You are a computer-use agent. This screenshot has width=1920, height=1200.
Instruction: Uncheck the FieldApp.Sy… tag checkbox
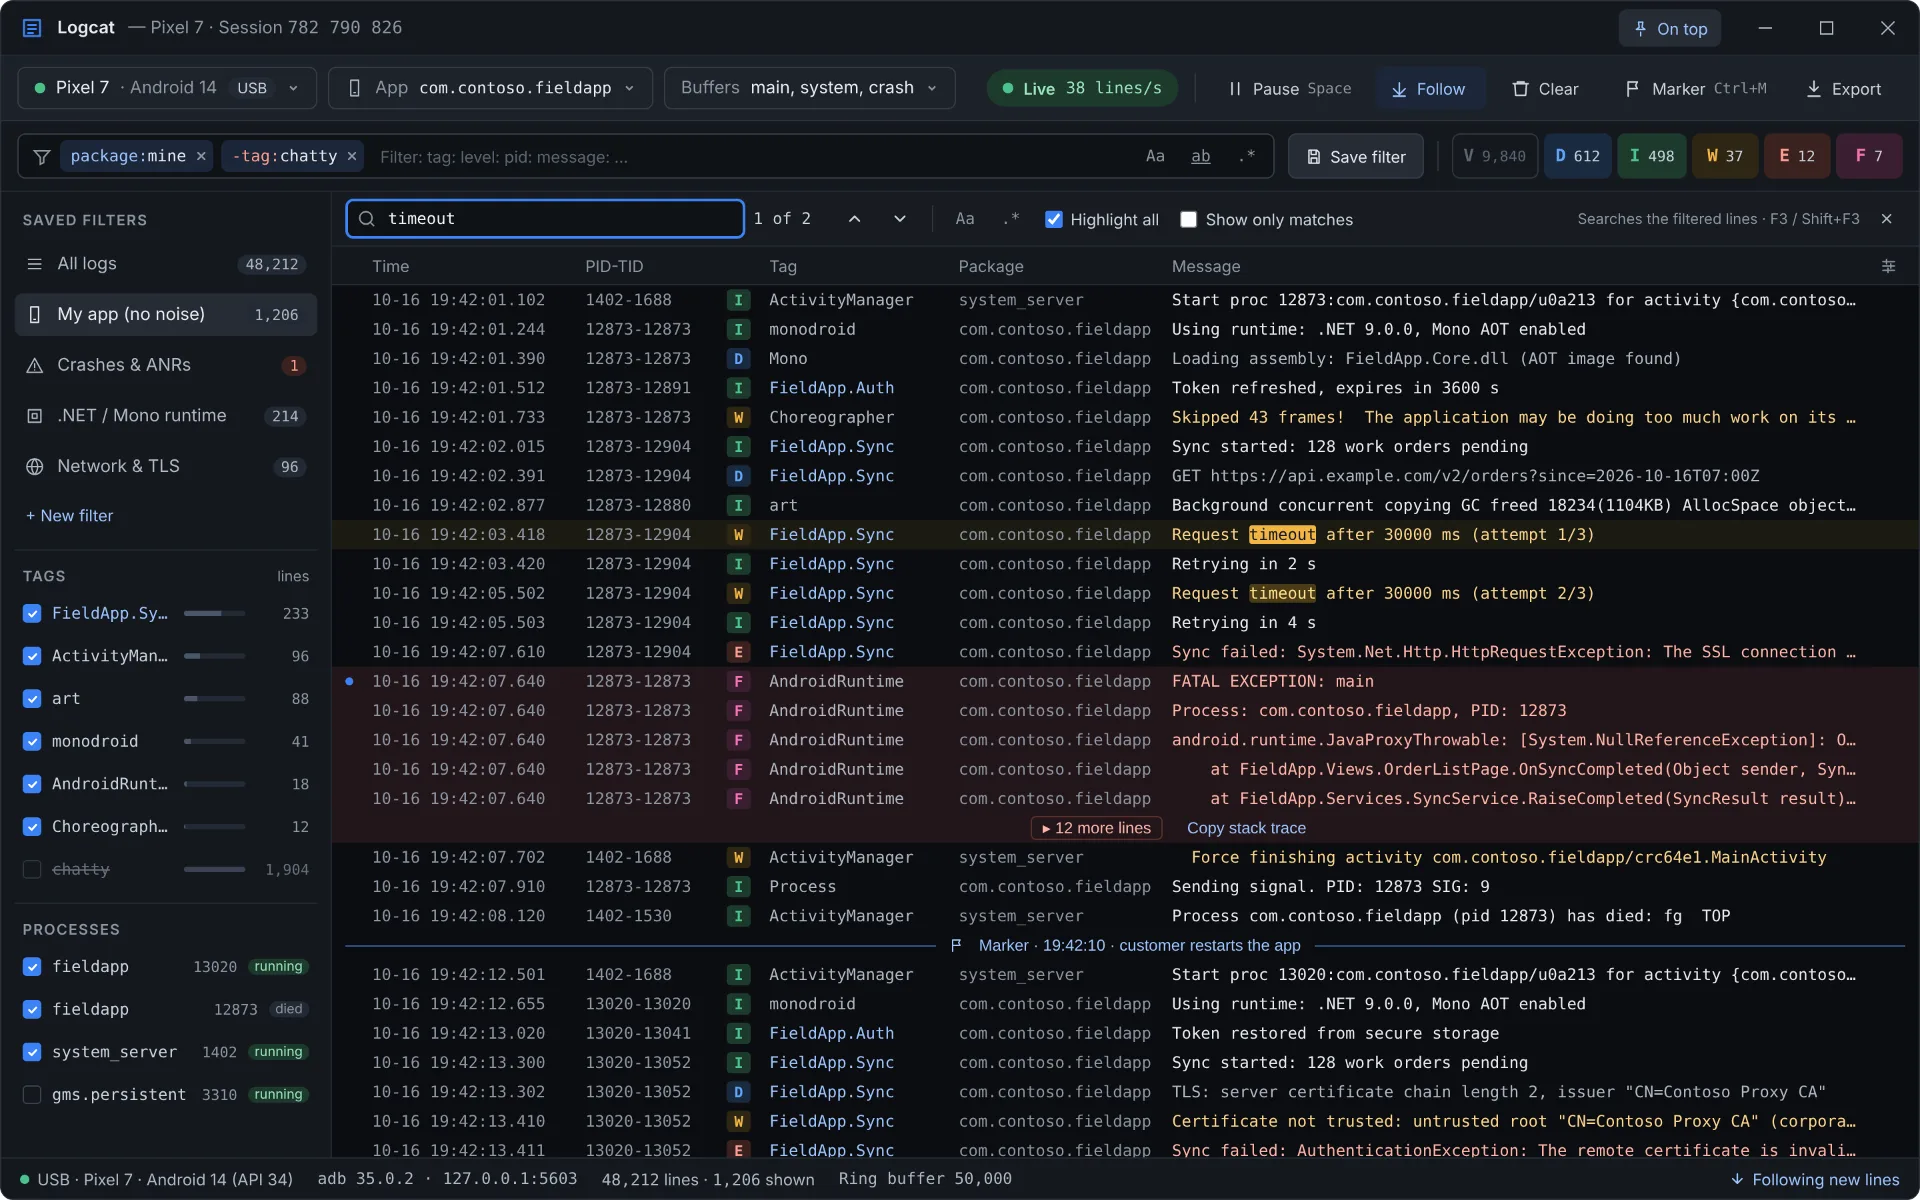[x=32, y=613]
